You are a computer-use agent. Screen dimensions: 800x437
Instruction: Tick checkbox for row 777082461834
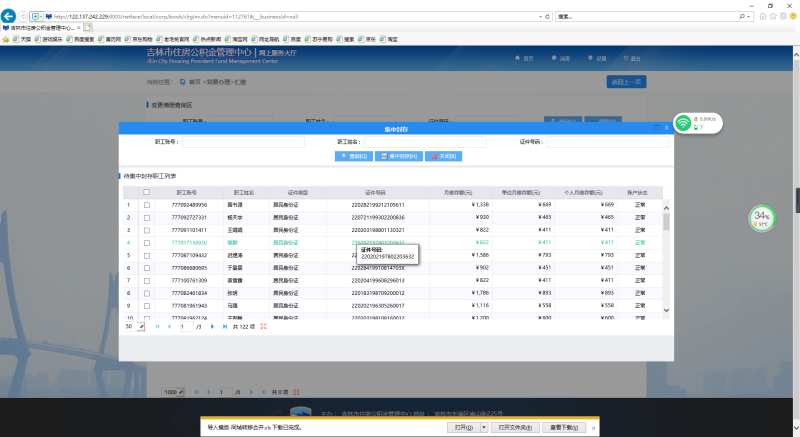(x=147, y=293)
